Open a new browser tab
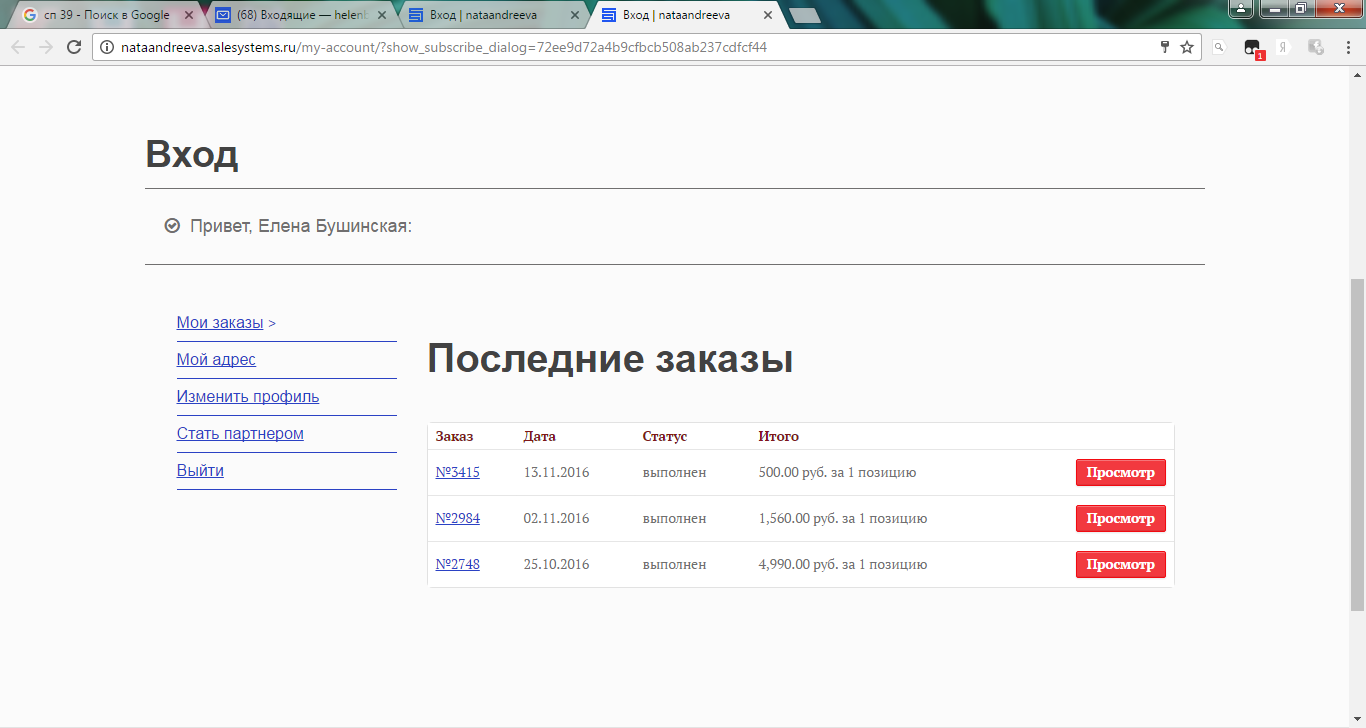The image size is (1366, 728). (804, 15)
